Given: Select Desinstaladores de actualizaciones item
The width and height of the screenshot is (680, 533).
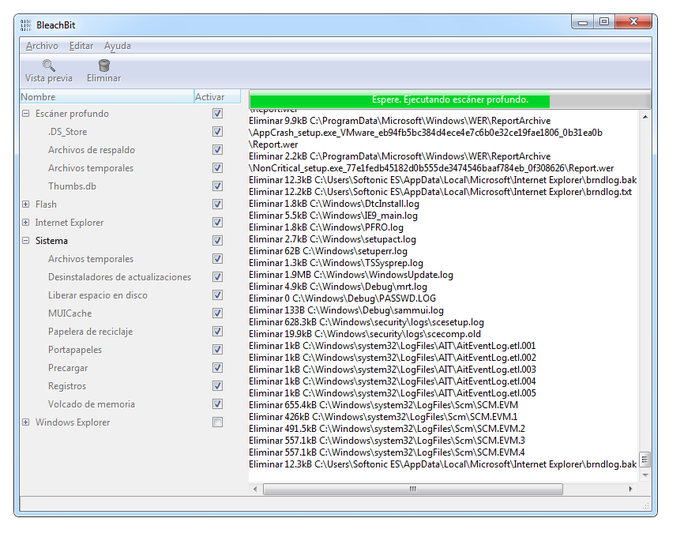Looking at the screenshot, I should 120,277.
